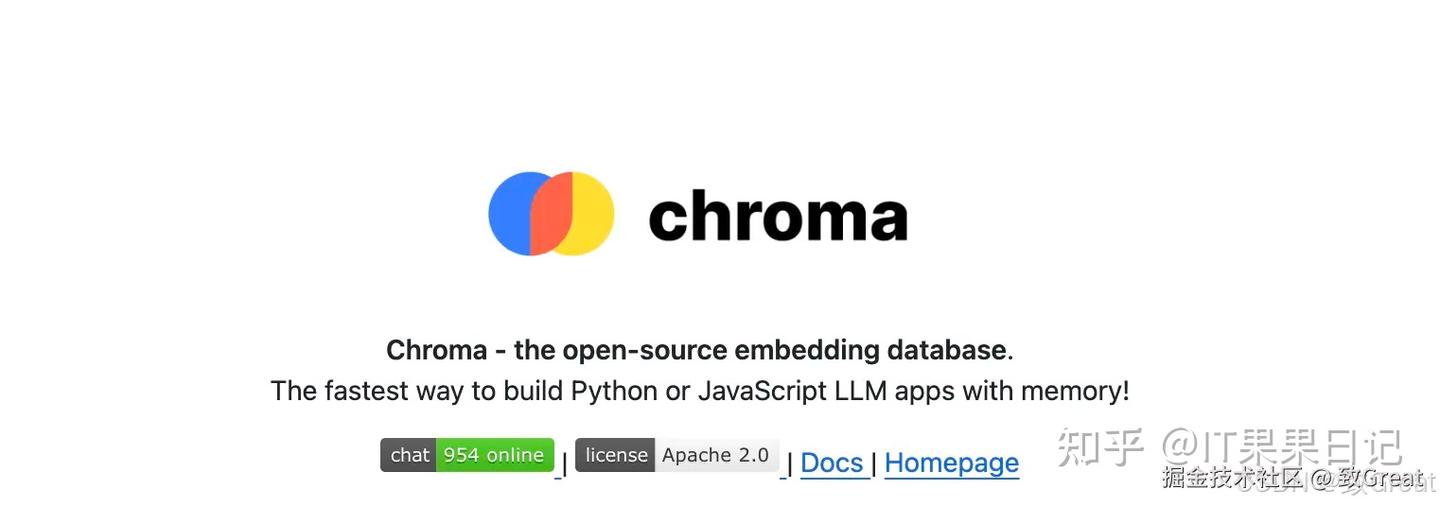Click the blue circle of the Chroma logo

click(x=508, y=213)
